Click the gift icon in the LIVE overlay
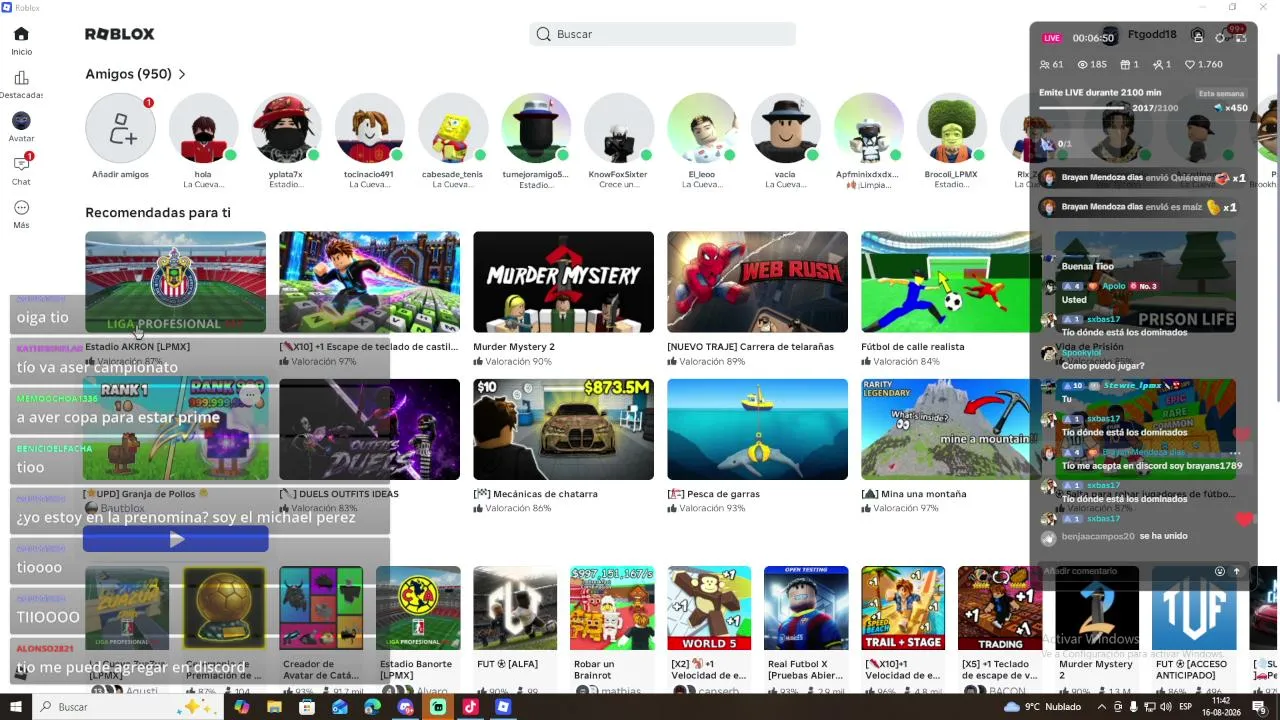1280x720 pixels. (1124, 65)
